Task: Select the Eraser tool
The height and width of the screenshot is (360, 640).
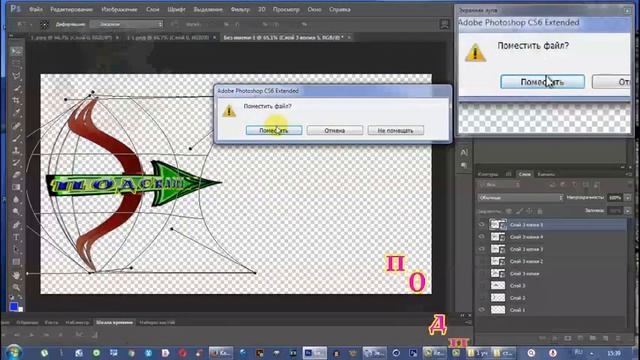Action: pos(16,175)
